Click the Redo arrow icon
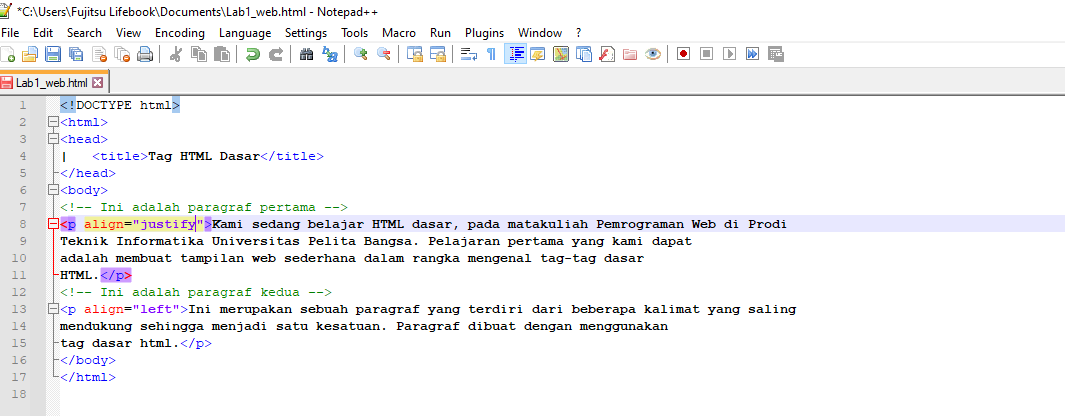 click(x=276, y=54)
